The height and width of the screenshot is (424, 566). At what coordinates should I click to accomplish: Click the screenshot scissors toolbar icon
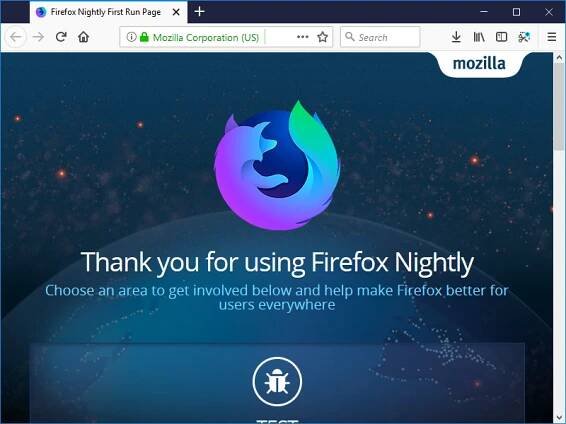524,37
